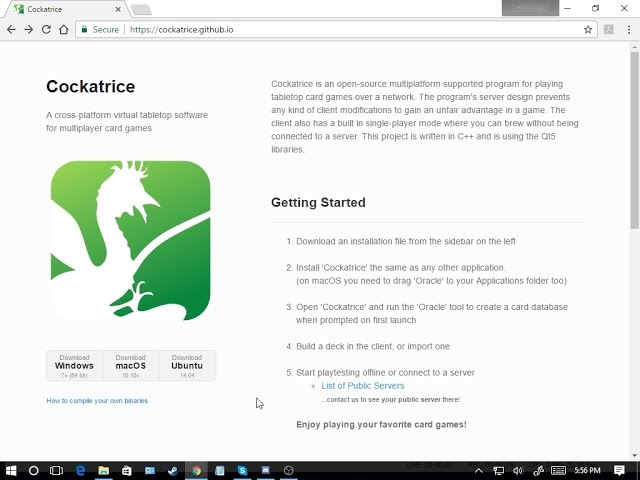Viewport: 640px width, 480px height.
Task: Click the large Cockatrice logo image
Action: (x=131, y=240)
